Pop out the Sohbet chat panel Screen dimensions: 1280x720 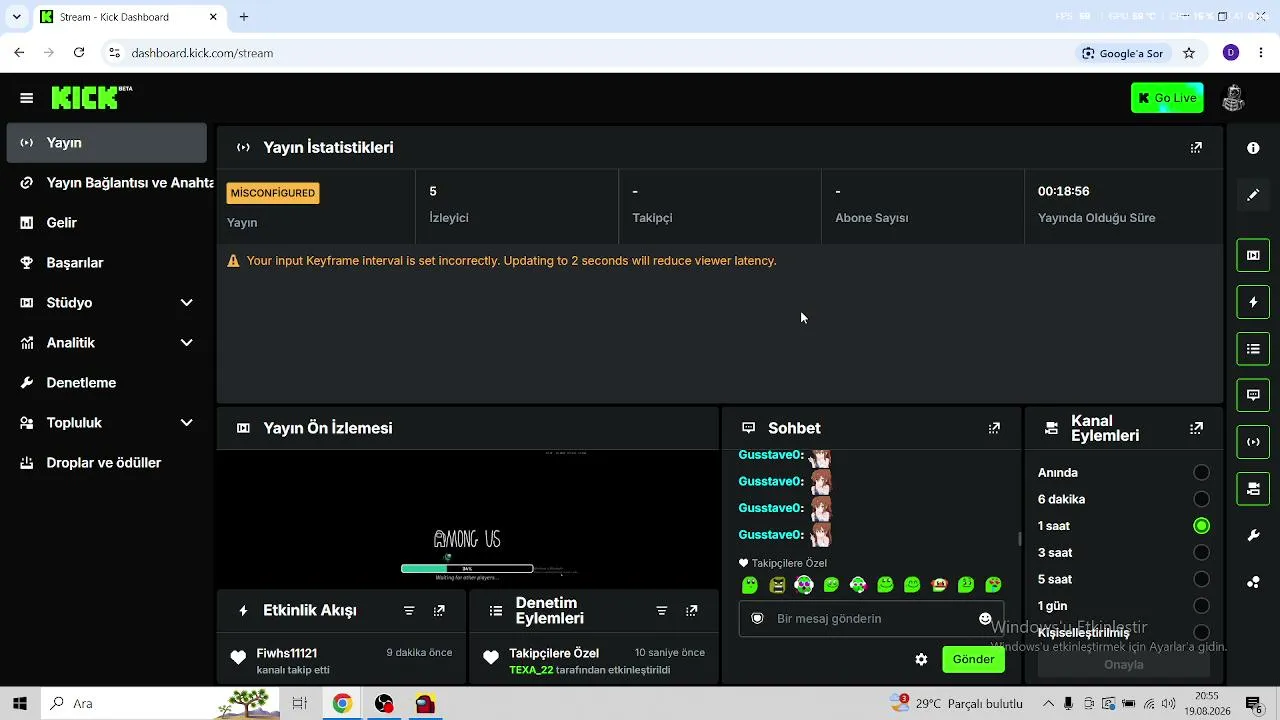[994, 428]
